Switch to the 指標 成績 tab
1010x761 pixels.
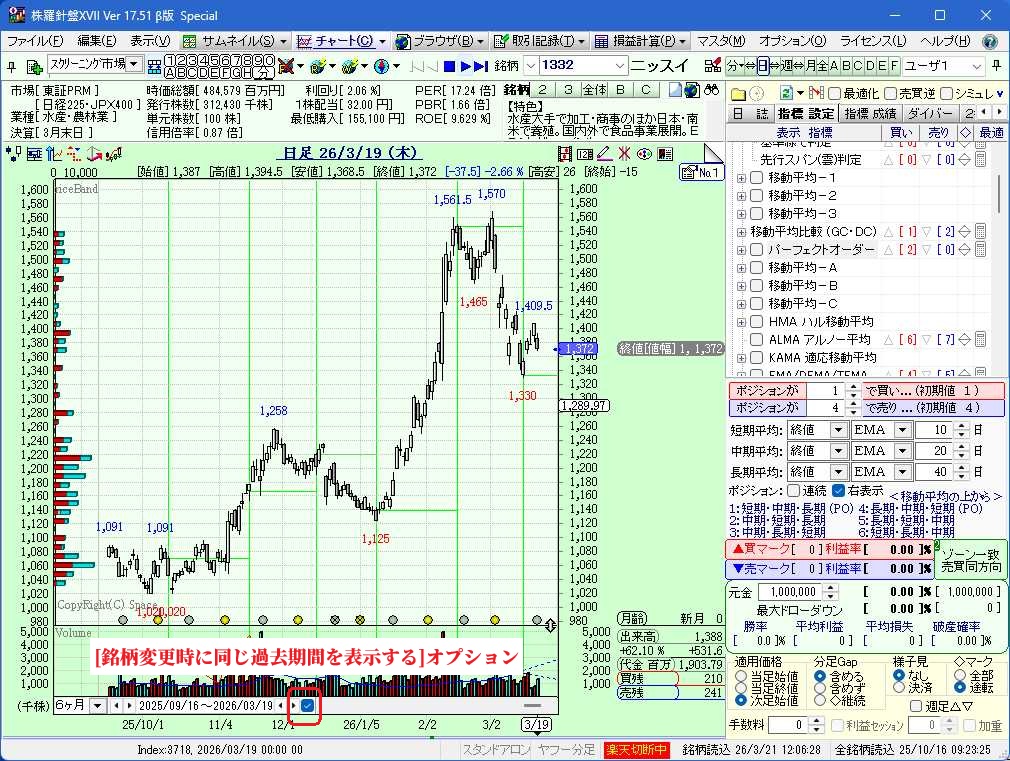click(x=870, y=113)
